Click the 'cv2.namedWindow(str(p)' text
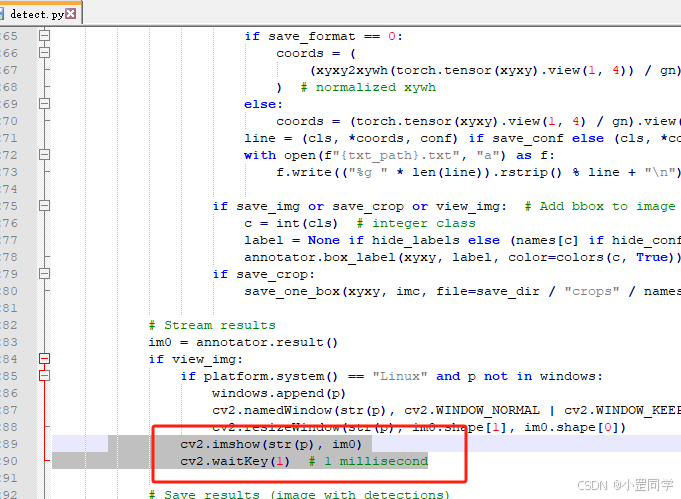The height and width of the screenshot is (499, 681). (x=299, y=410)
